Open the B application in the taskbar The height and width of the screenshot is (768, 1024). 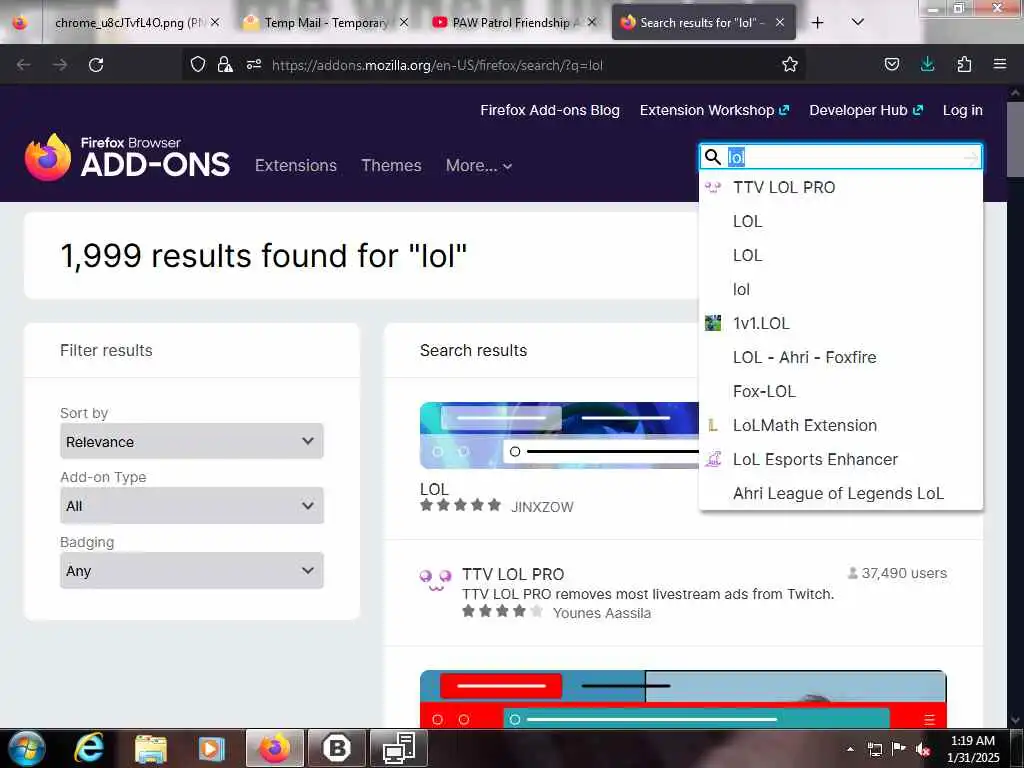click(336, 748)
